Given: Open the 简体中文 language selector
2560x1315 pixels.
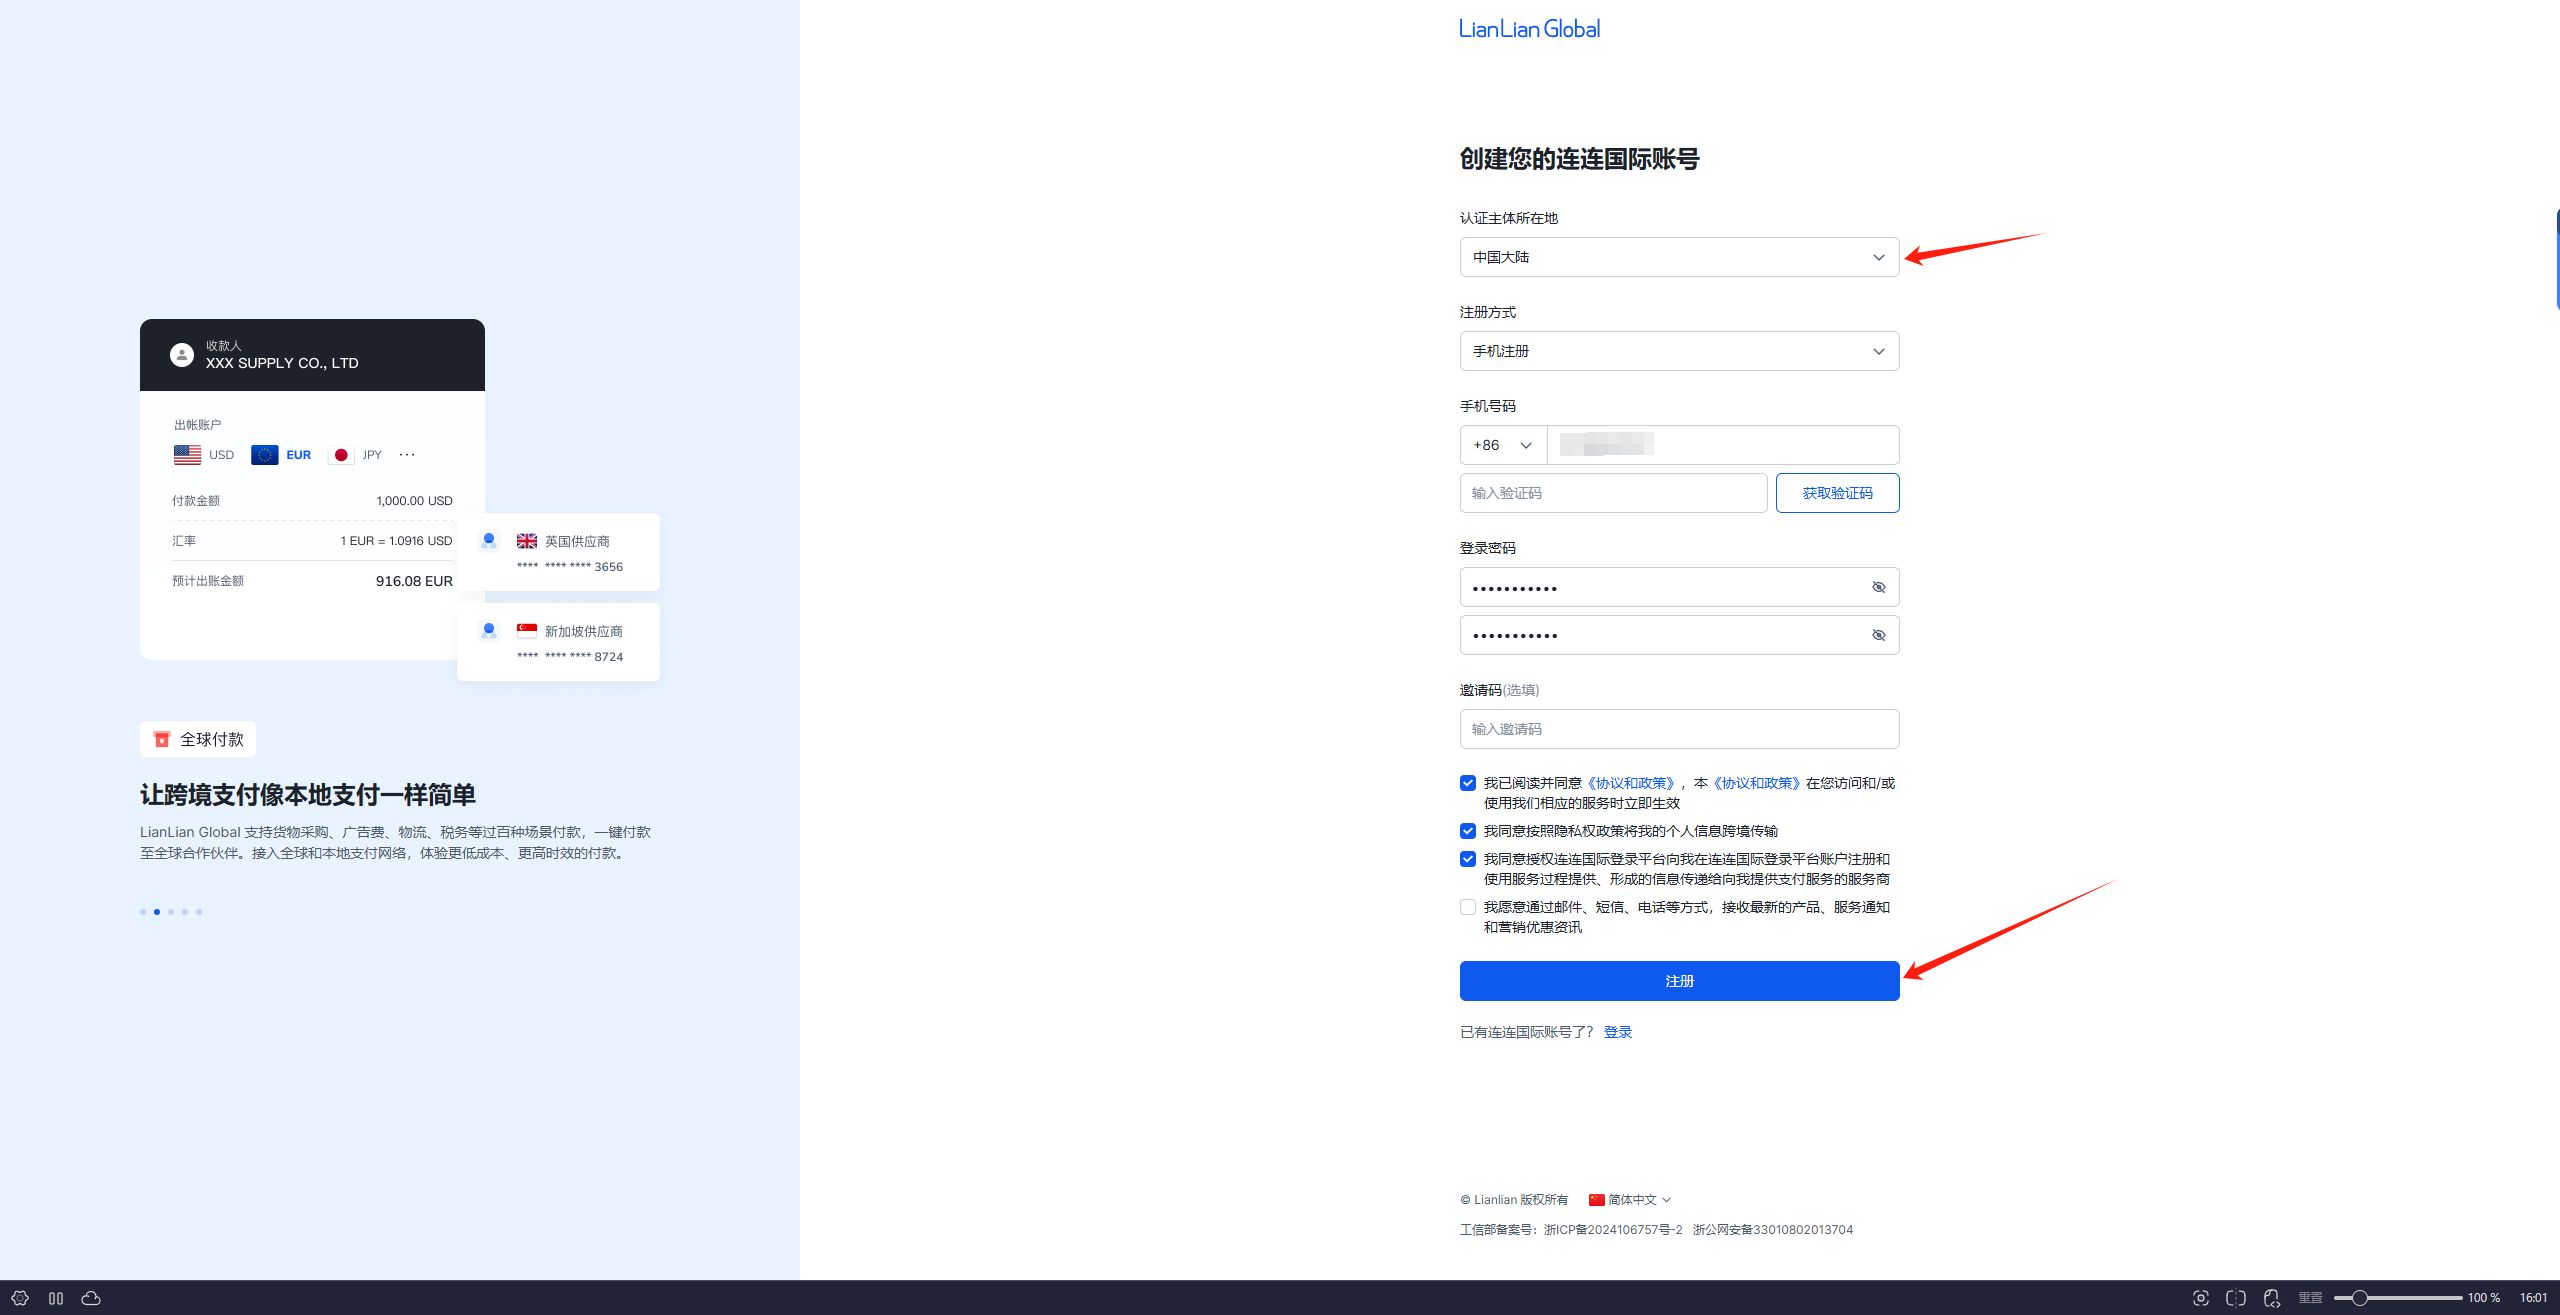Looking at the screenshot, I should coord(1630,1200).
